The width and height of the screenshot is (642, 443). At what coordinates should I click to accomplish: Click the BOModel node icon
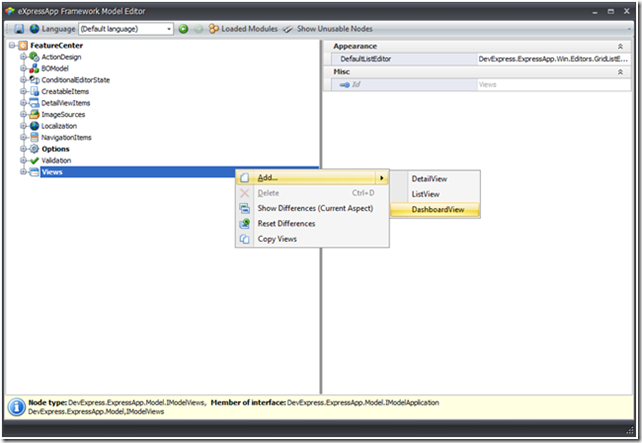tap(34, 68)
